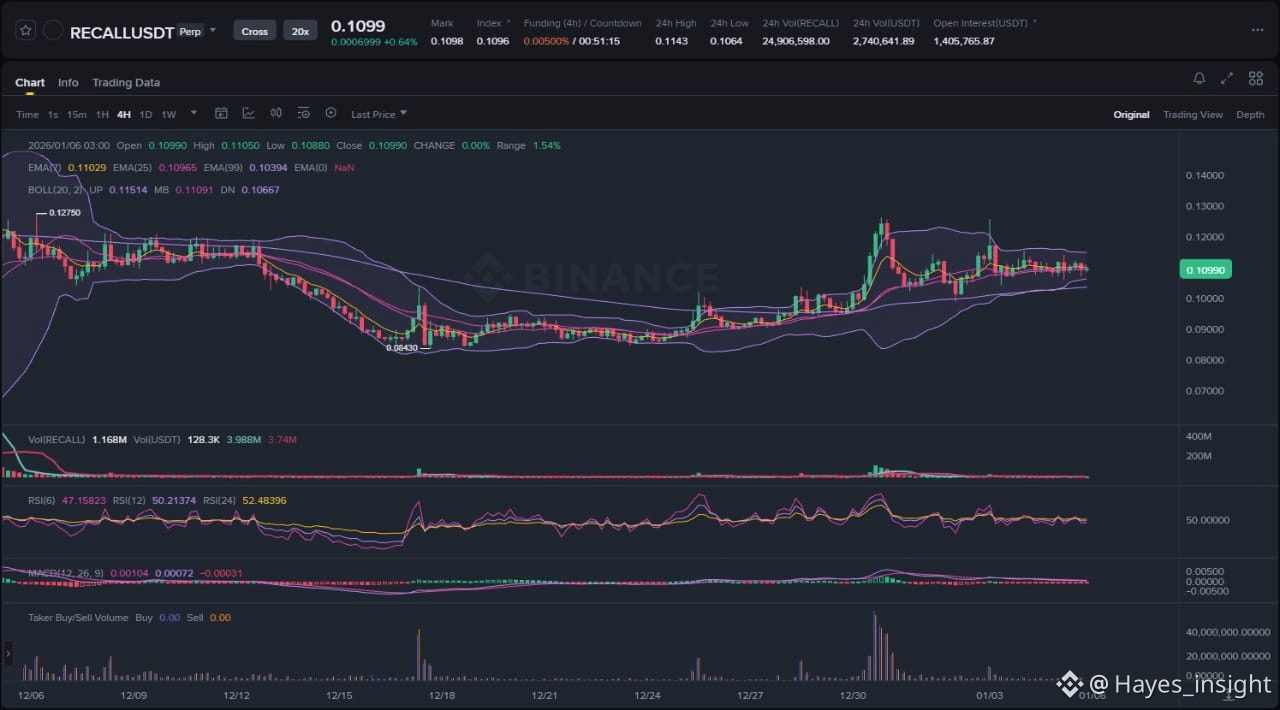
Task: Open the calendar date picker icon
Action: click(x=221, y=114)
